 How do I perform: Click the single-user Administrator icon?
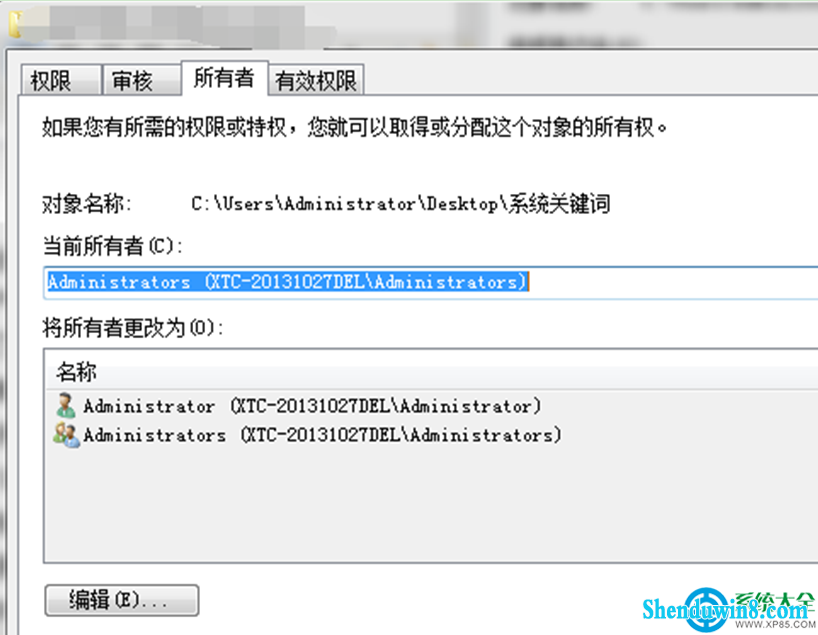[66, 405]
